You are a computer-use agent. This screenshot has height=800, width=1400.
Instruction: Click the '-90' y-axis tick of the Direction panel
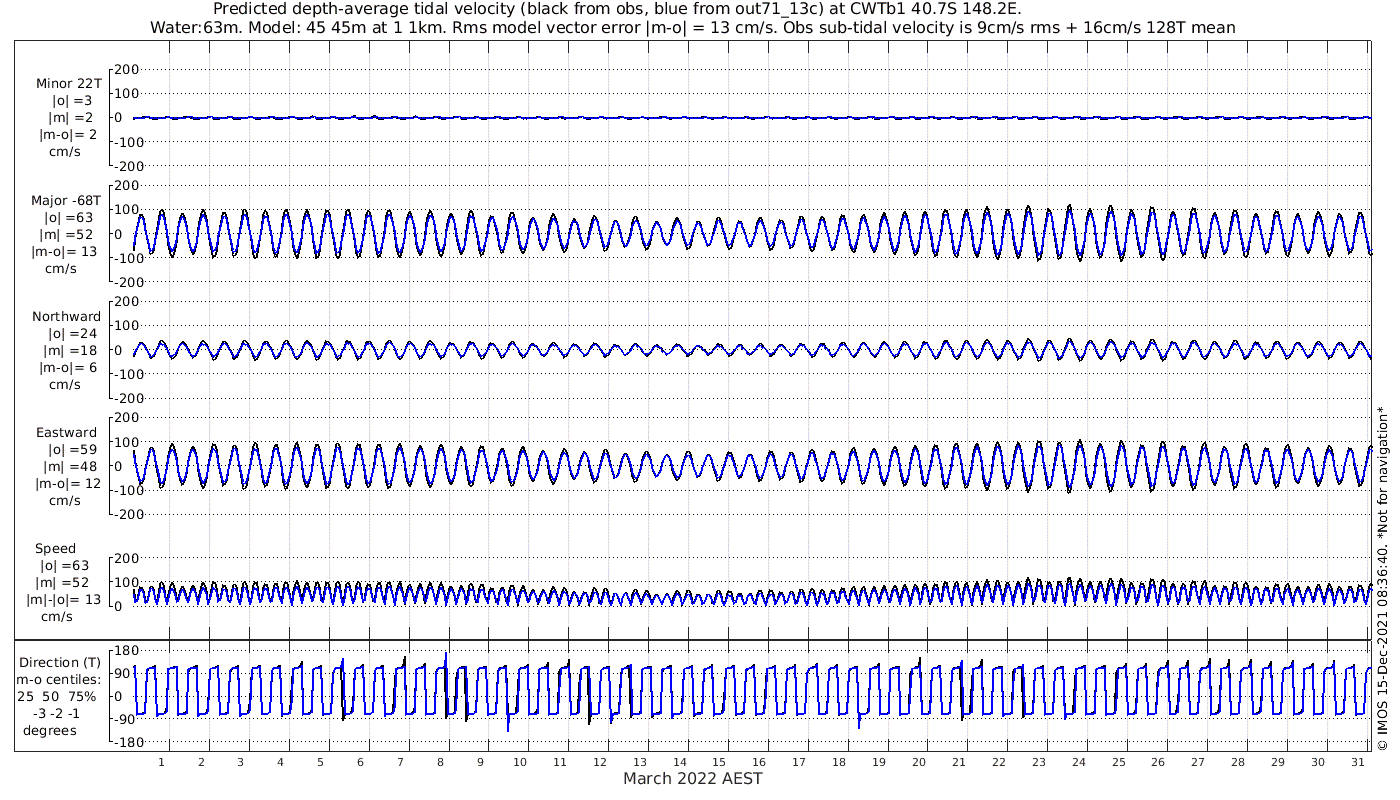(x=125, y=719)
